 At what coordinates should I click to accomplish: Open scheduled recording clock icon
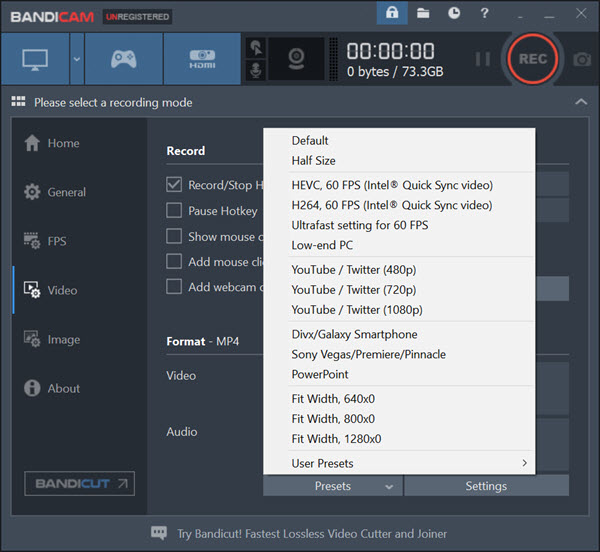pyautogui.click(x=454, y=13)
